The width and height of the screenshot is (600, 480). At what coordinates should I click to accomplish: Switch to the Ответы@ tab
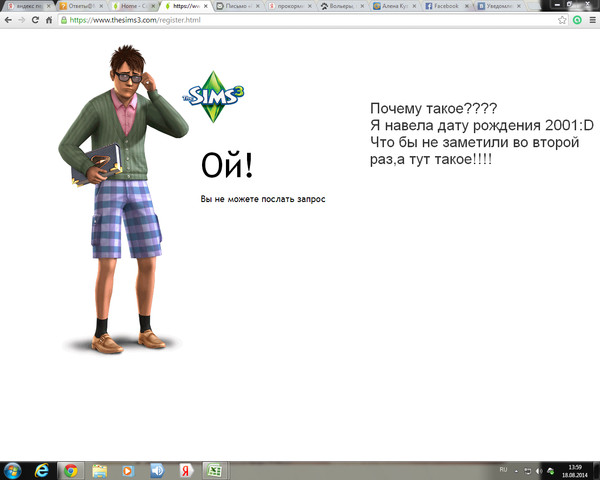click(80, 6)
